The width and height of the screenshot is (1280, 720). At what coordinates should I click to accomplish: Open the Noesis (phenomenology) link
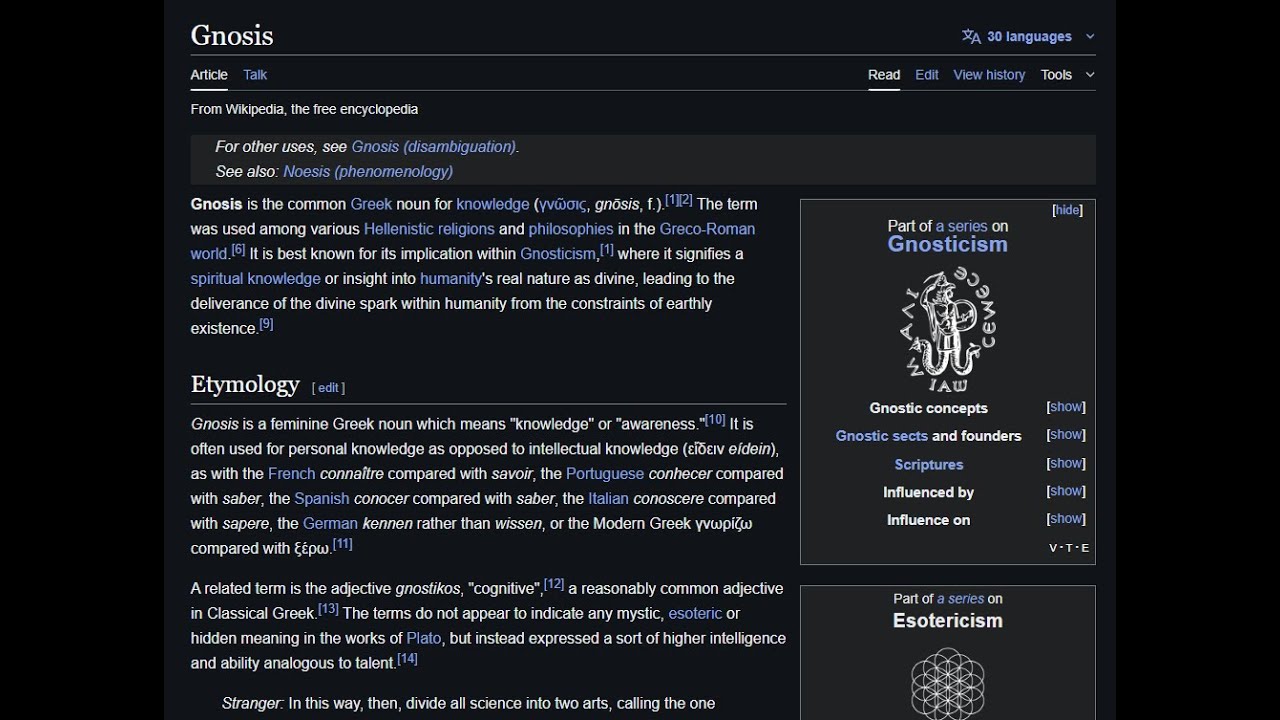368,172
